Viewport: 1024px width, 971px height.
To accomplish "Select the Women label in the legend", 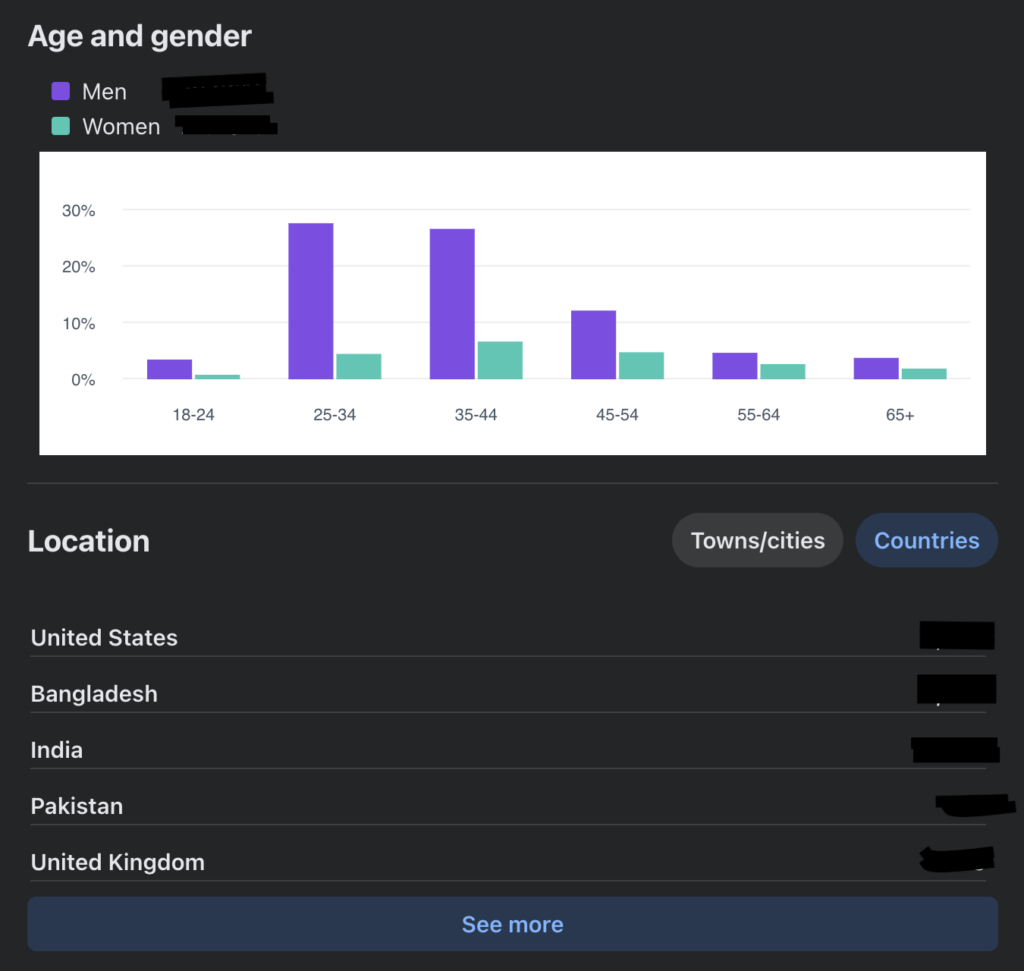I will [122, 126].
